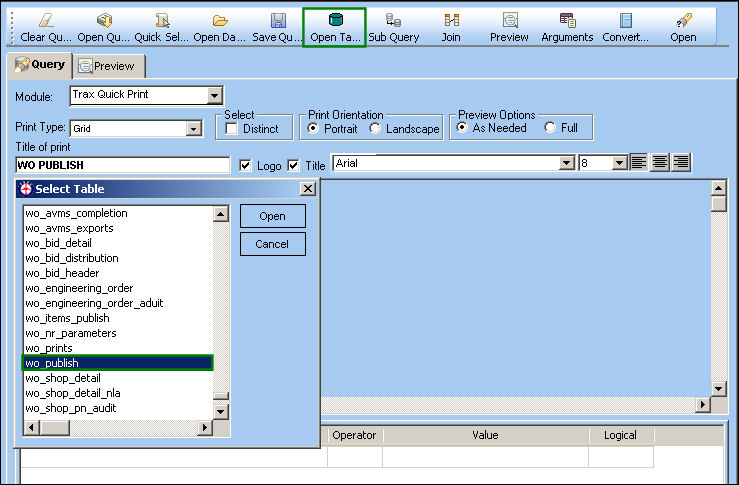Click the Convert toolbar icon
Screen dimensions: 739x485
coord(625,20)
